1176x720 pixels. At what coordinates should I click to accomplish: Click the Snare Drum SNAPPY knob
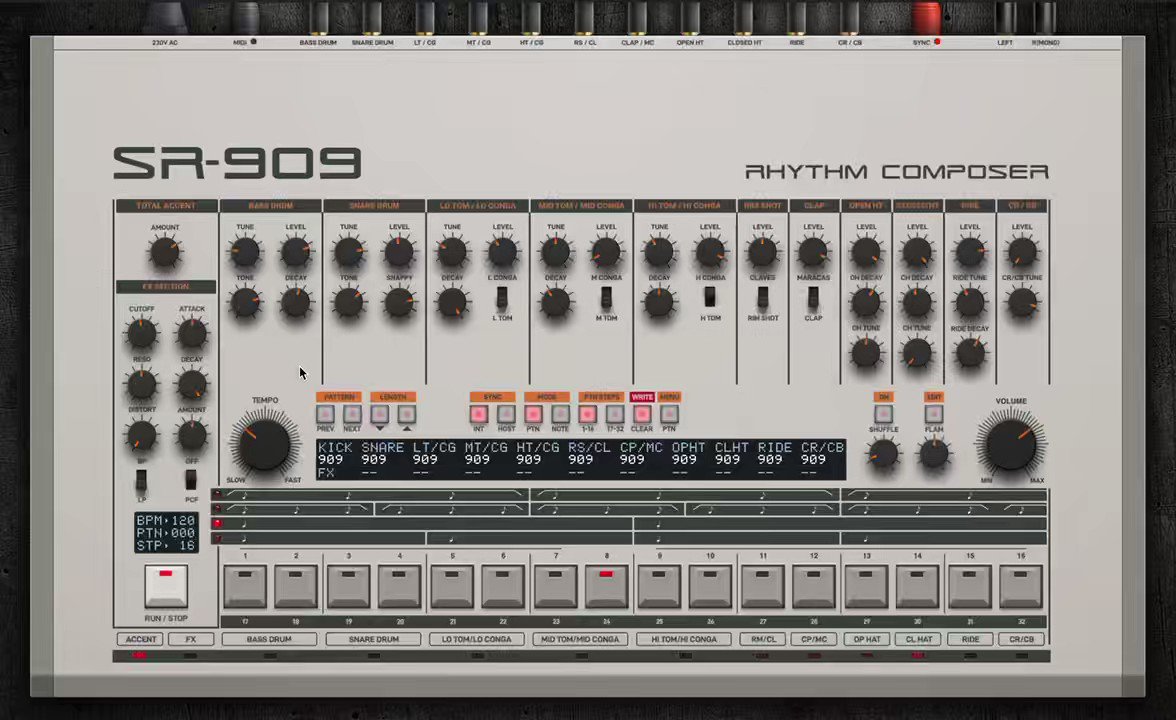tap(399, 303)
